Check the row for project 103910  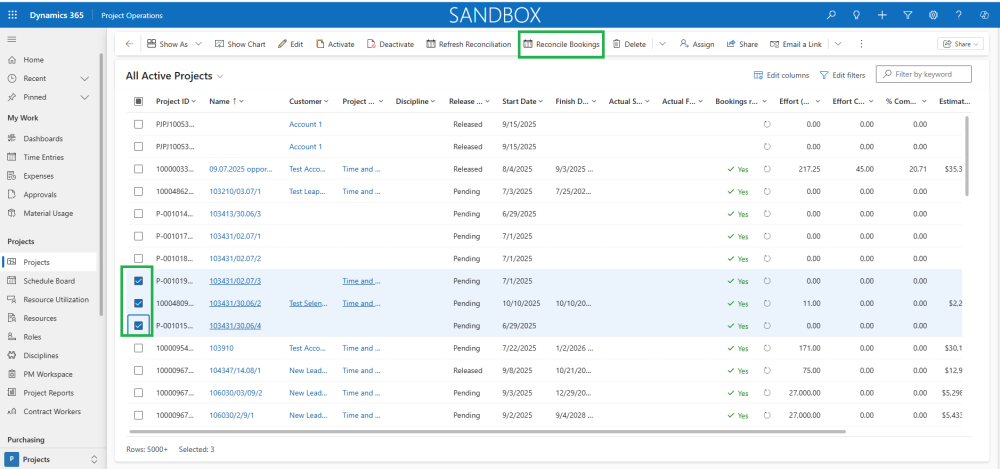coord(138,348)
